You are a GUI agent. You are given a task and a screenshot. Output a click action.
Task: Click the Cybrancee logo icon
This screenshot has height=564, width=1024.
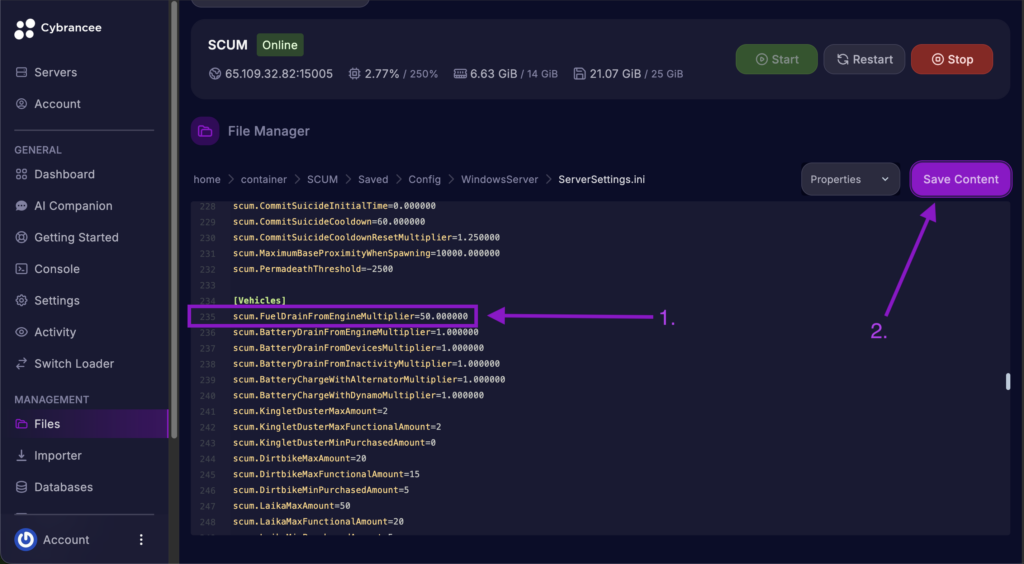point(24,29)
